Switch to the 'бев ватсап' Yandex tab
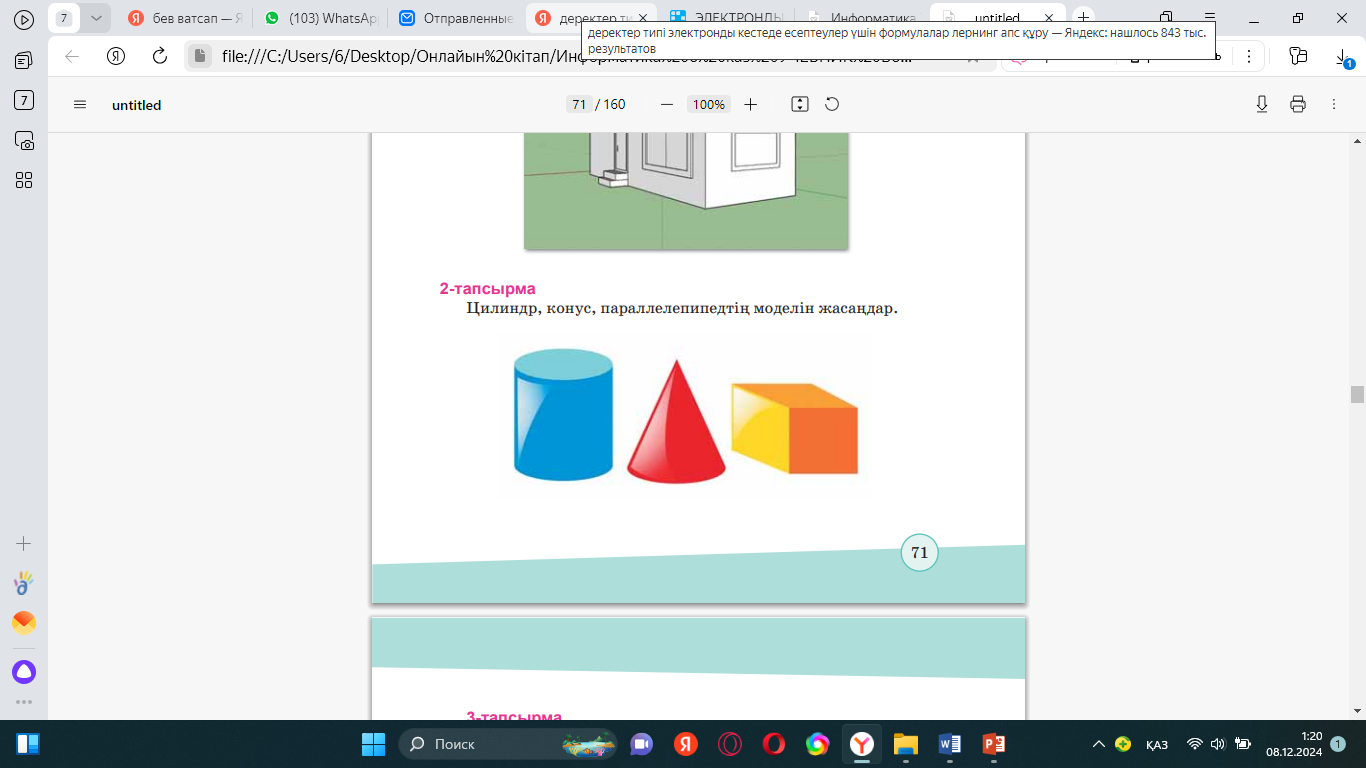Image resolution: width=1366 pixels, height=768 pixels. tap(185, 18)
